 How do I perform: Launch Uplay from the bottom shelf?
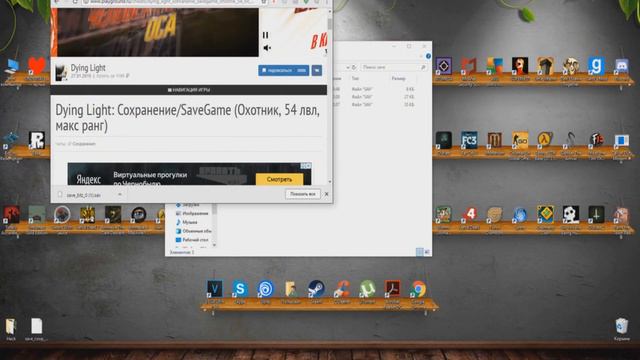(265, 289)
